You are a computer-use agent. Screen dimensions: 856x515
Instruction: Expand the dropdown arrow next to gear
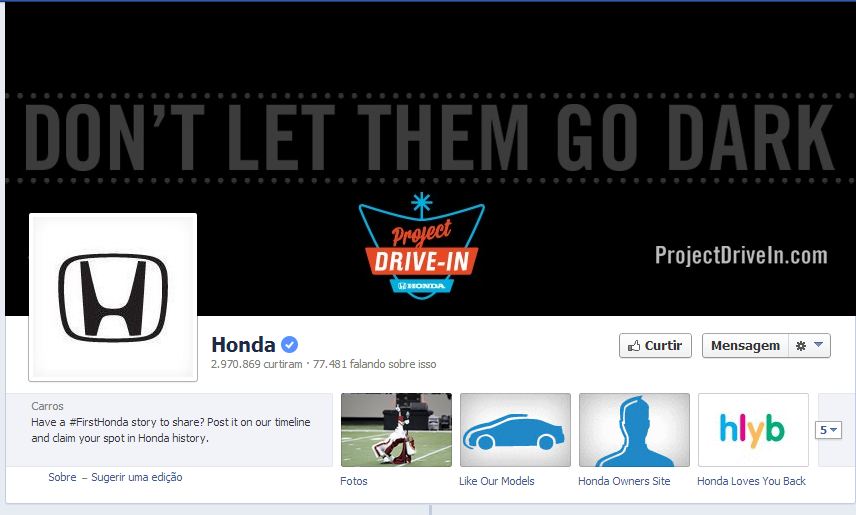pos(818,345)
